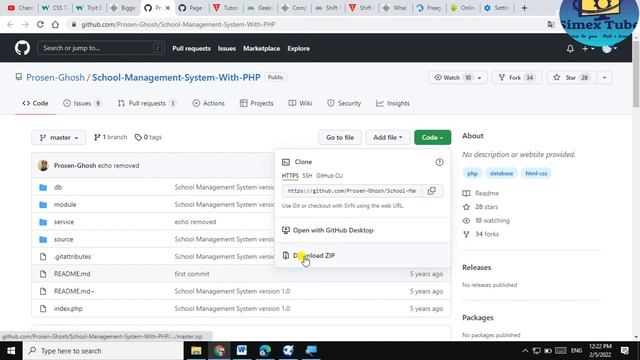Switch to the Code tab

pos(36,103)
